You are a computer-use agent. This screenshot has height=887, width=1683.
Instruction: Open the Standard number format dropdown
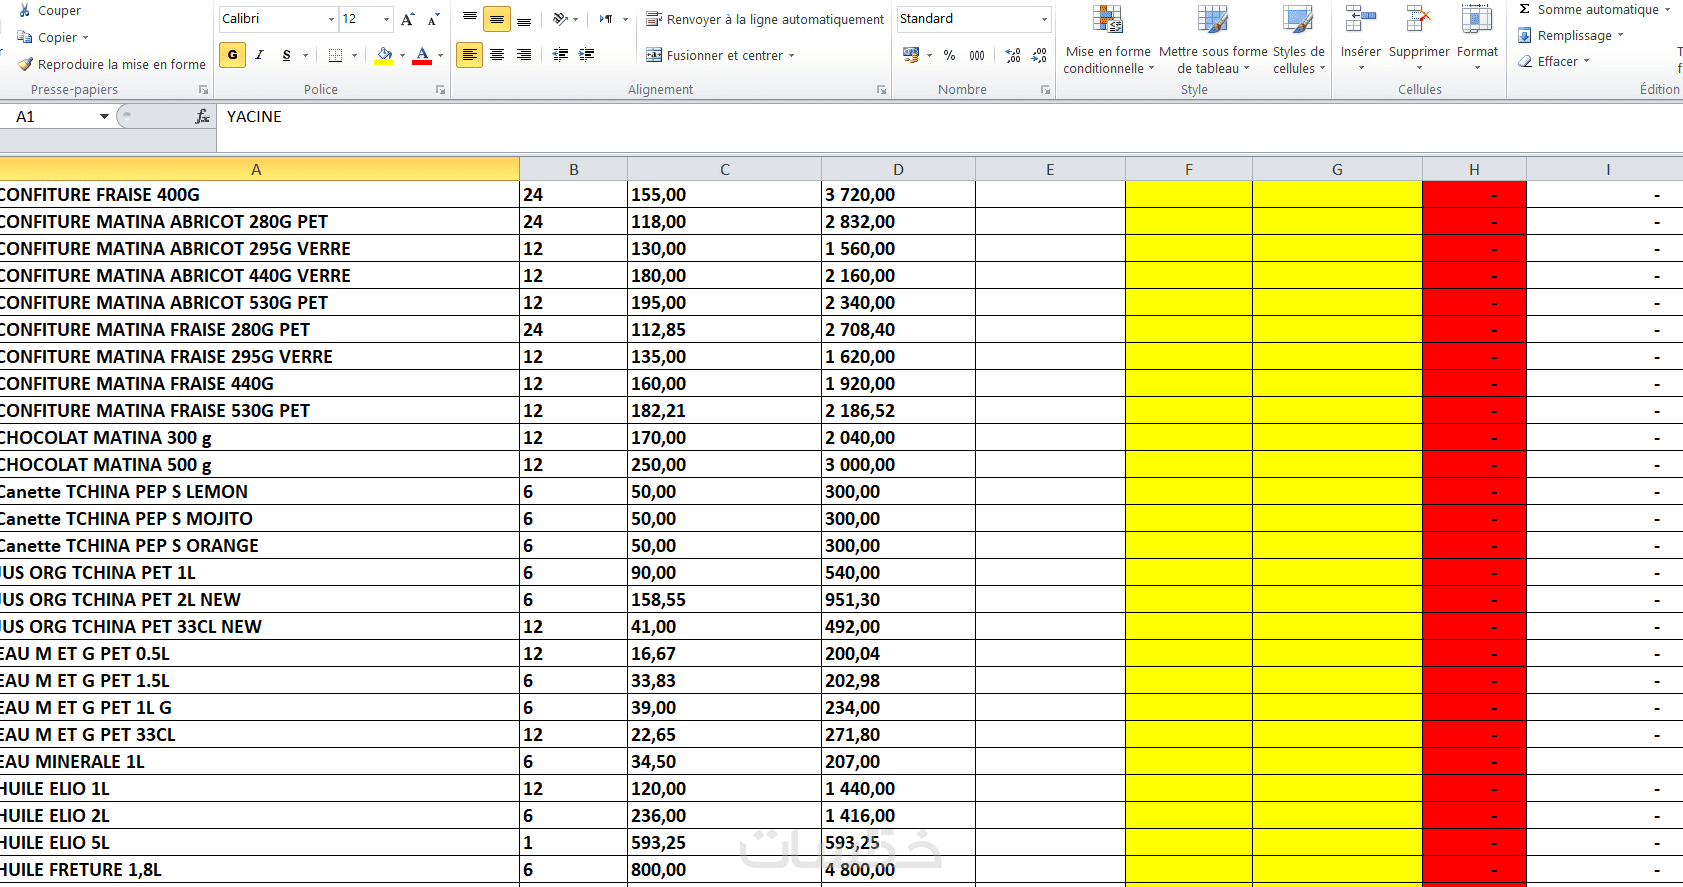tap(1045, 19)
